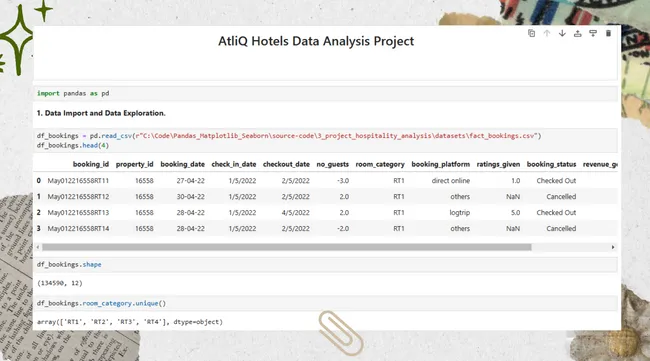Screen dimensions: 650x361
Task: Click booking ID May012216558RT14
Action: coord(78,228)
